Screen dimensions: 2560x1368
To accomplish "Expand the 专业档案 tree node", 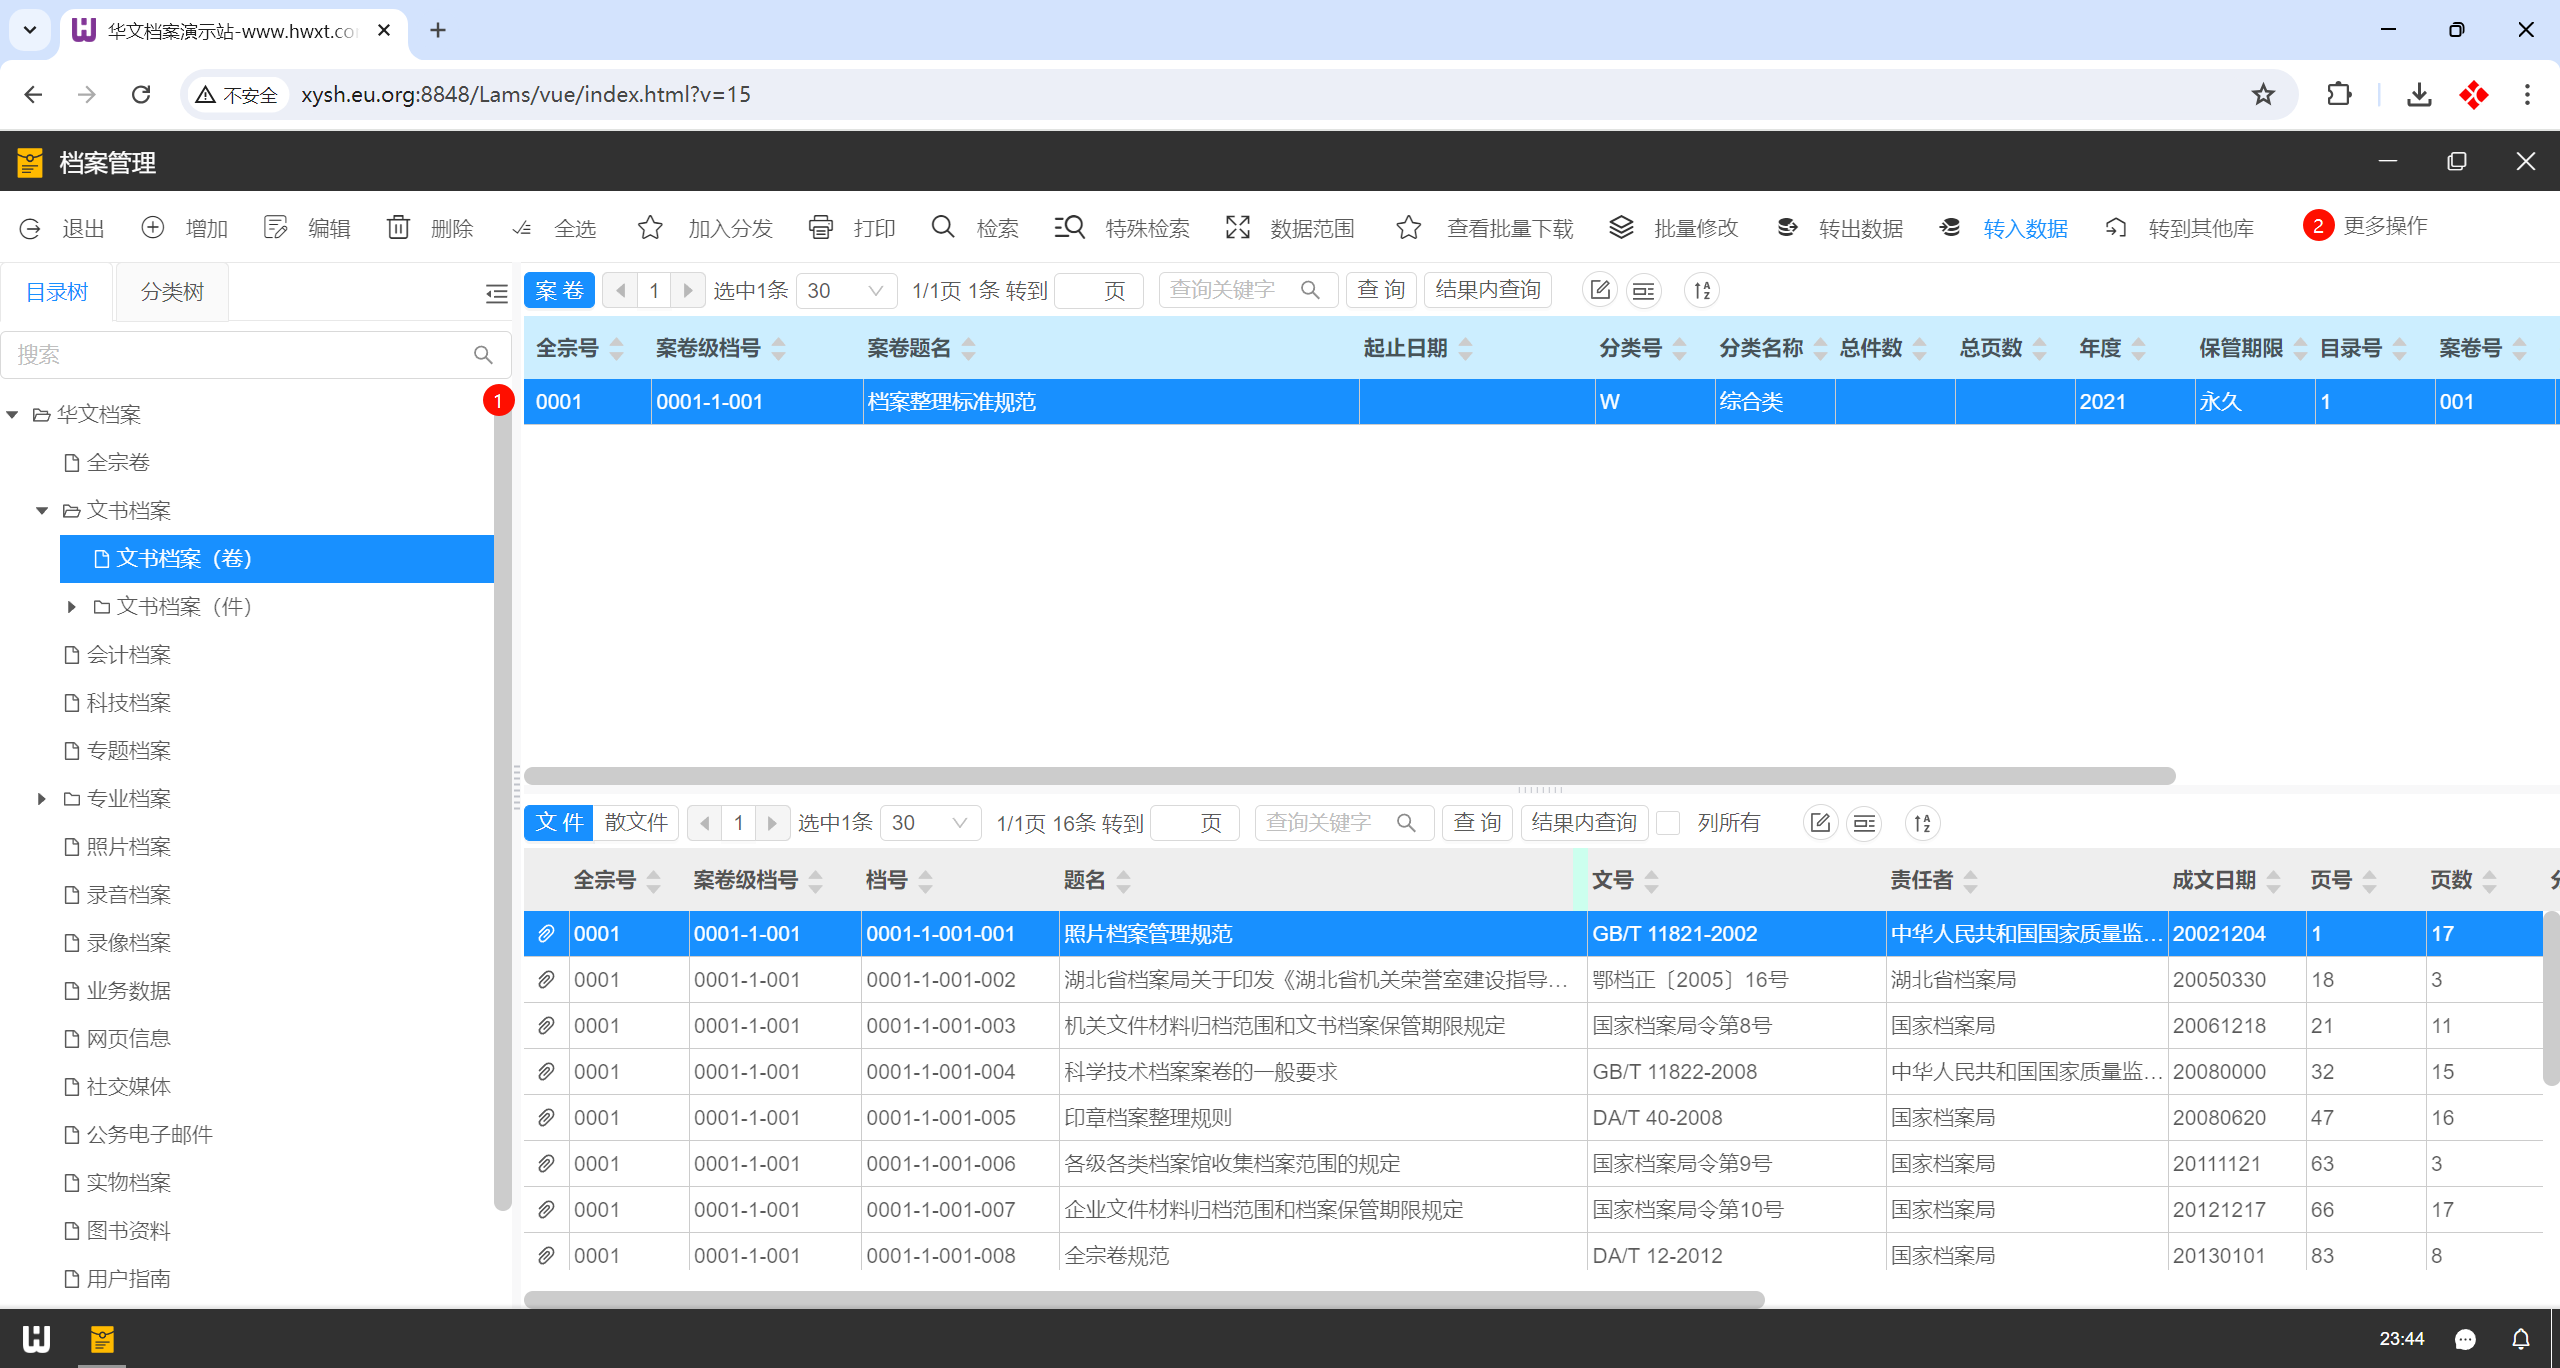I will (x=41, y=799).
